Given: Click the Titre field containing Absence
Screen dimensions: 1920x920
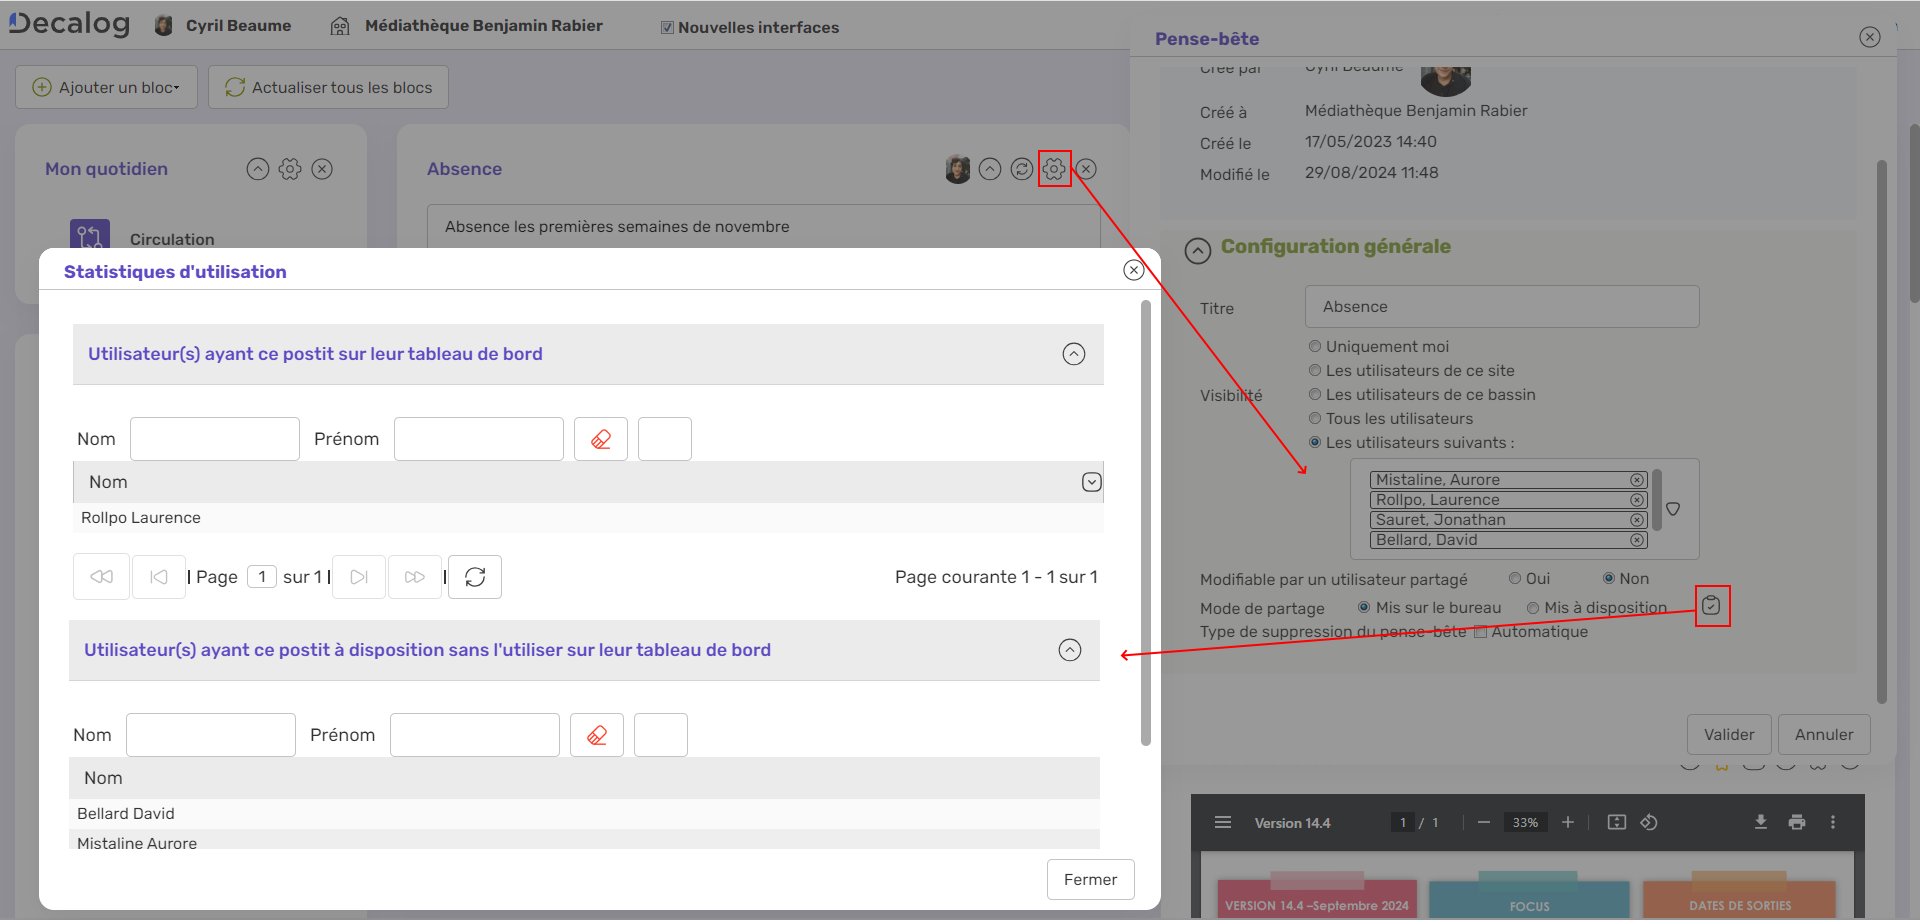Looking at the screenshot, I should coord(1501,307).
